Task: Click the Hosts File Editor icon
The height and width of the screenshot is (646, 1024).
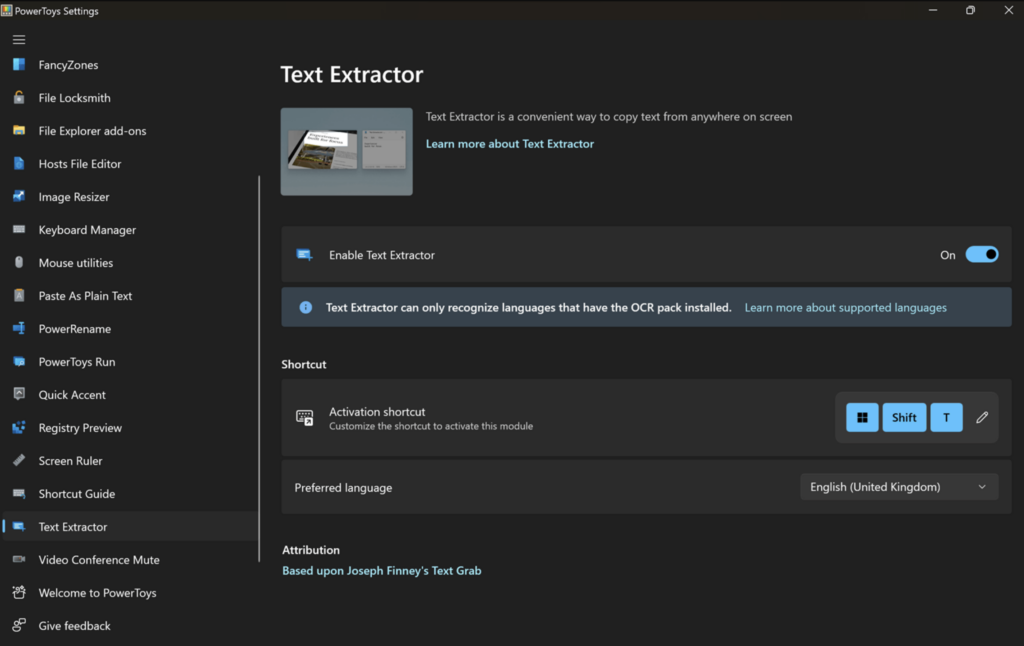Action: coord(19,163)
